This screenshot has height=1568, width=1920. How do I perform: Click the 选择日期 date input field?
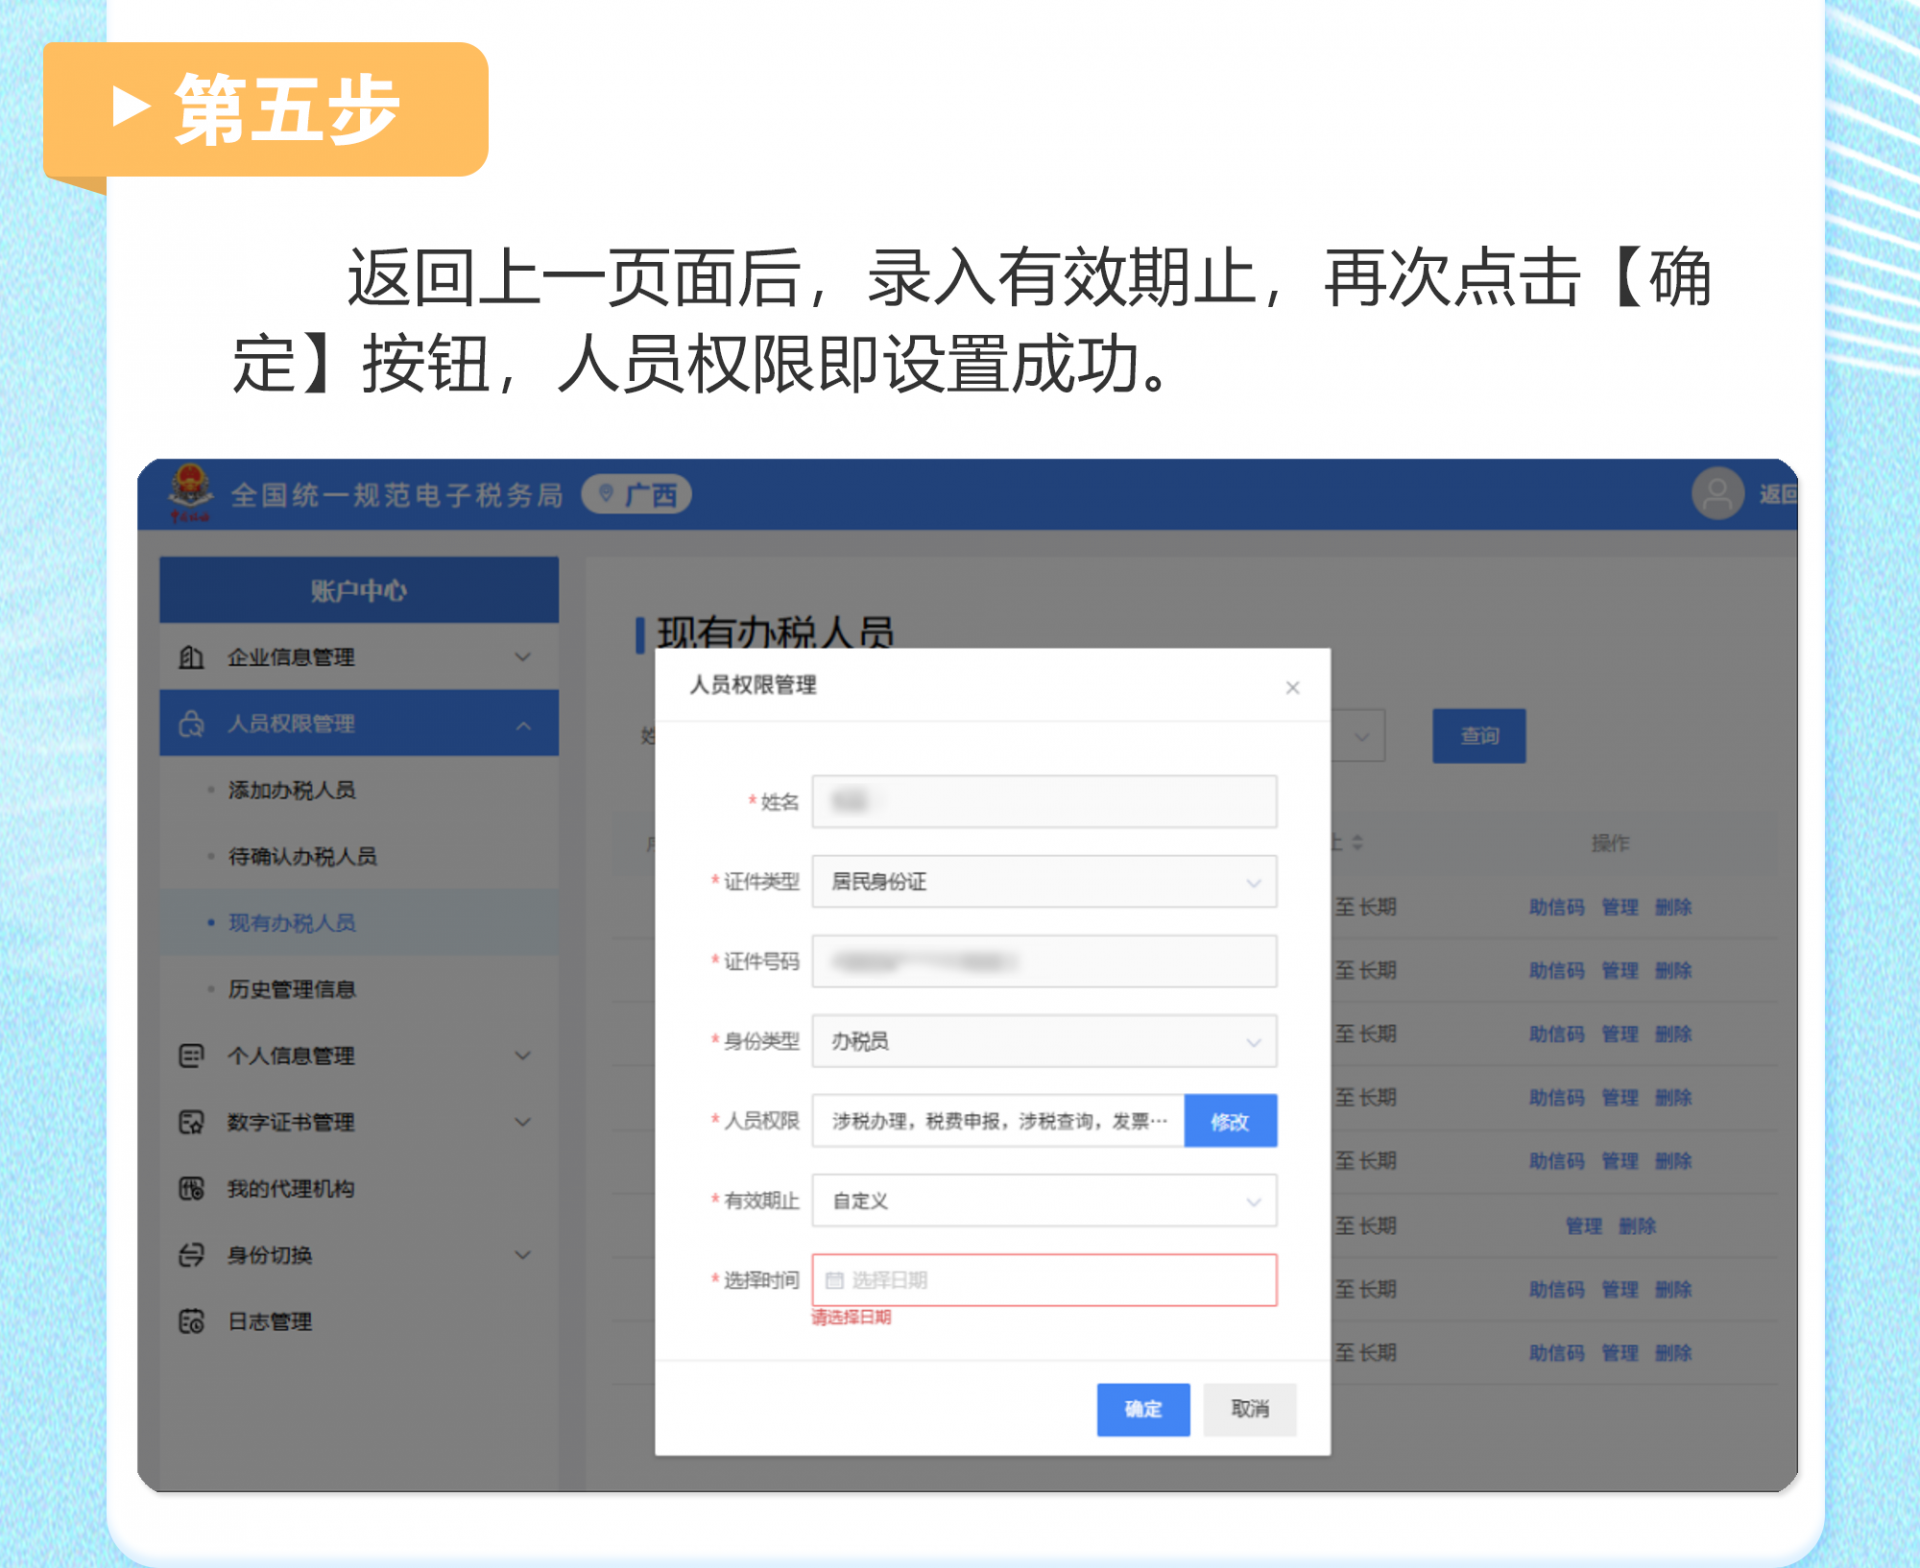click(x=1044, y=1280)
